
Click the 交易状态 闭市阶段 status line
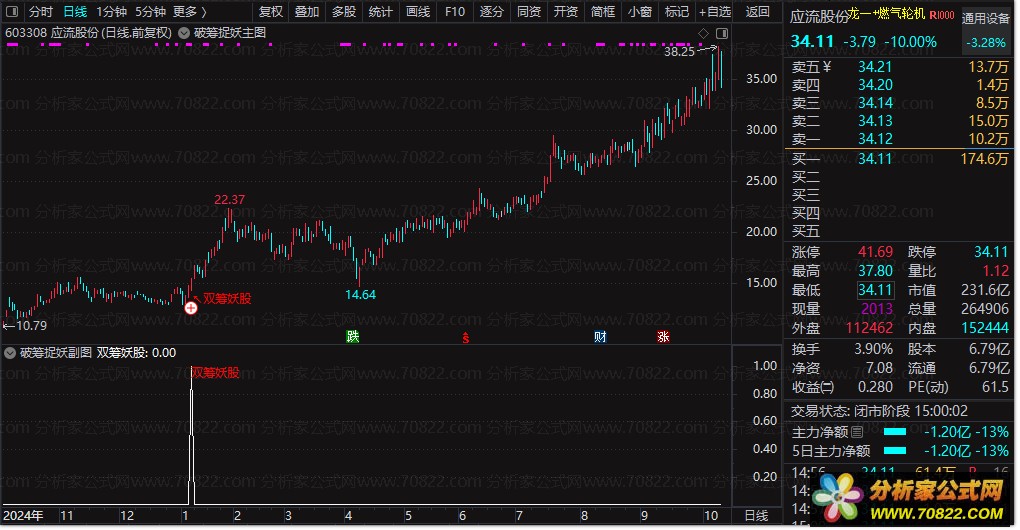879,411
